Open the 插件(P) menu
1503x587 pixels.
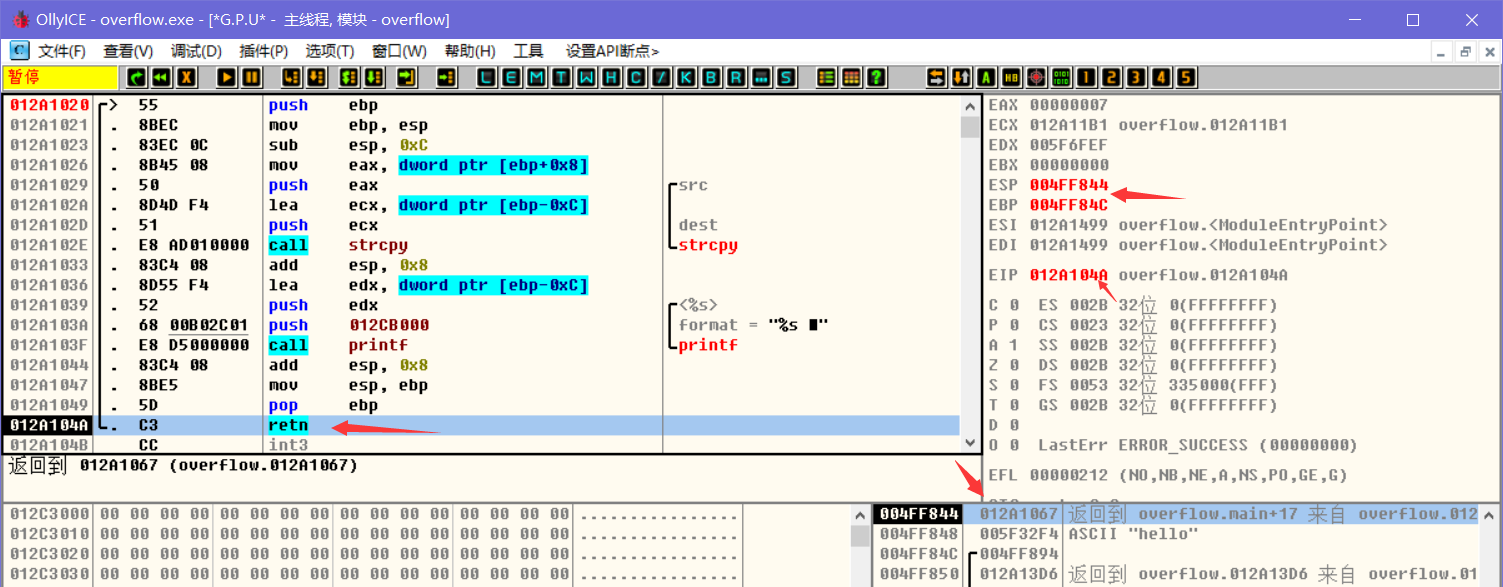click(x=264, y=51)
